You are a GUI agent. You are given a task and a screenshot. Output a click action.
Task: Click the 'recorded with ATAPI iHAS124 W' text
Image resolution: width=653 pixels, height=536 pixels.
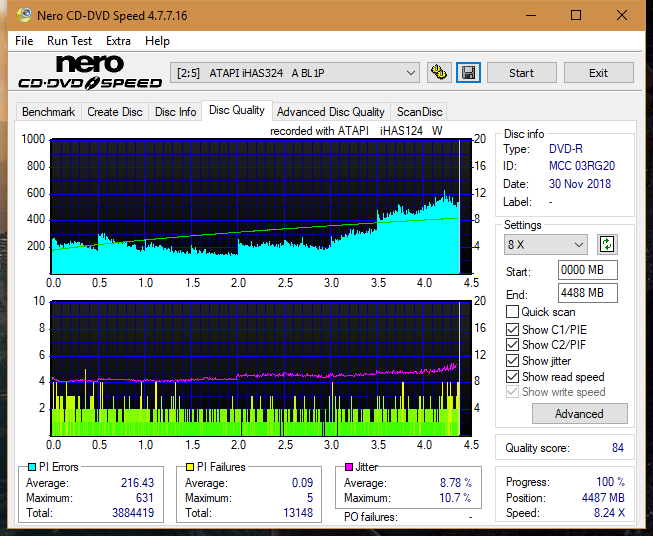coord(356,131)
